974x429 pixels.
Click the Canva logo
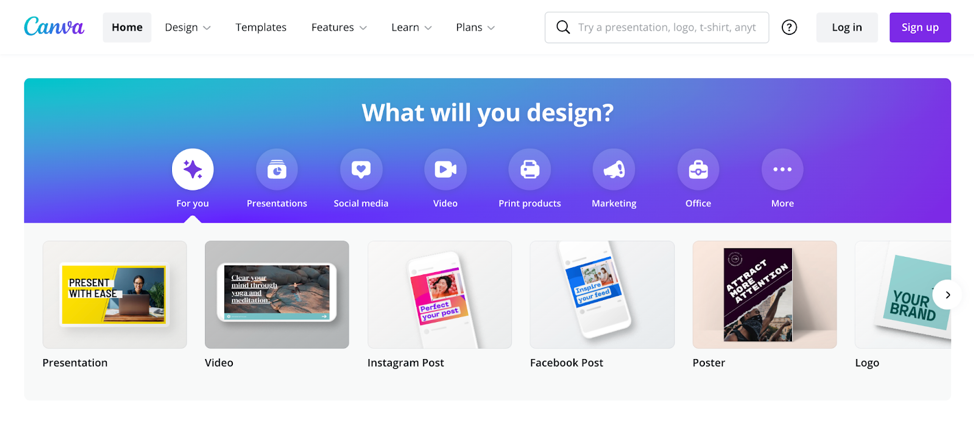pyautogui.click(x=54, y=27)
